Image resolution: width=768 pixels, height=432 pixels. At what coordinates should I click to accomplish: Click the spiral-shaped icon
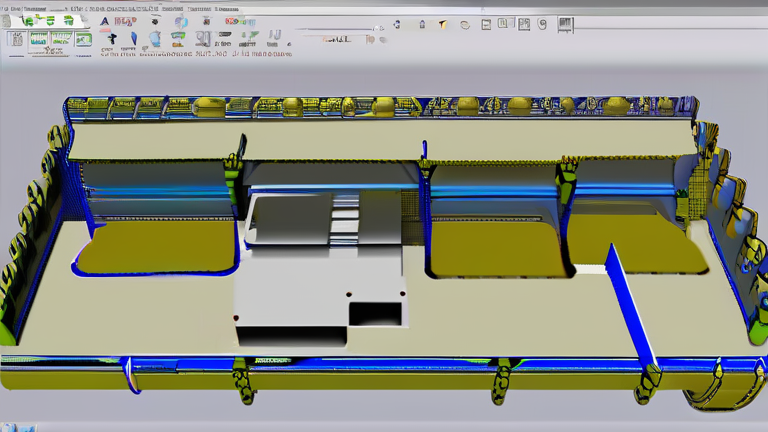(542, 24)
